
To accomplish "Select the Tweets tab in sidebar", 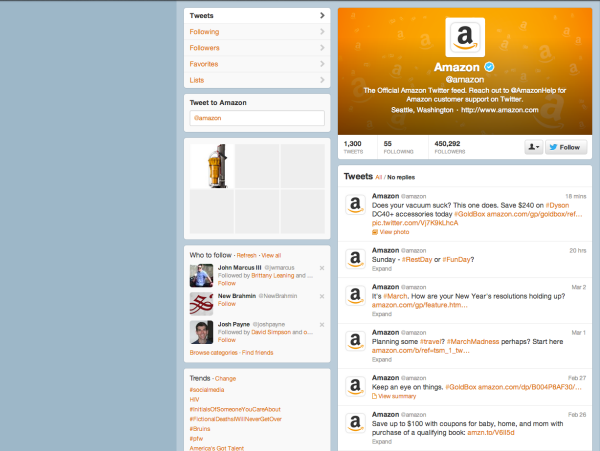I will tap(257, 16).
